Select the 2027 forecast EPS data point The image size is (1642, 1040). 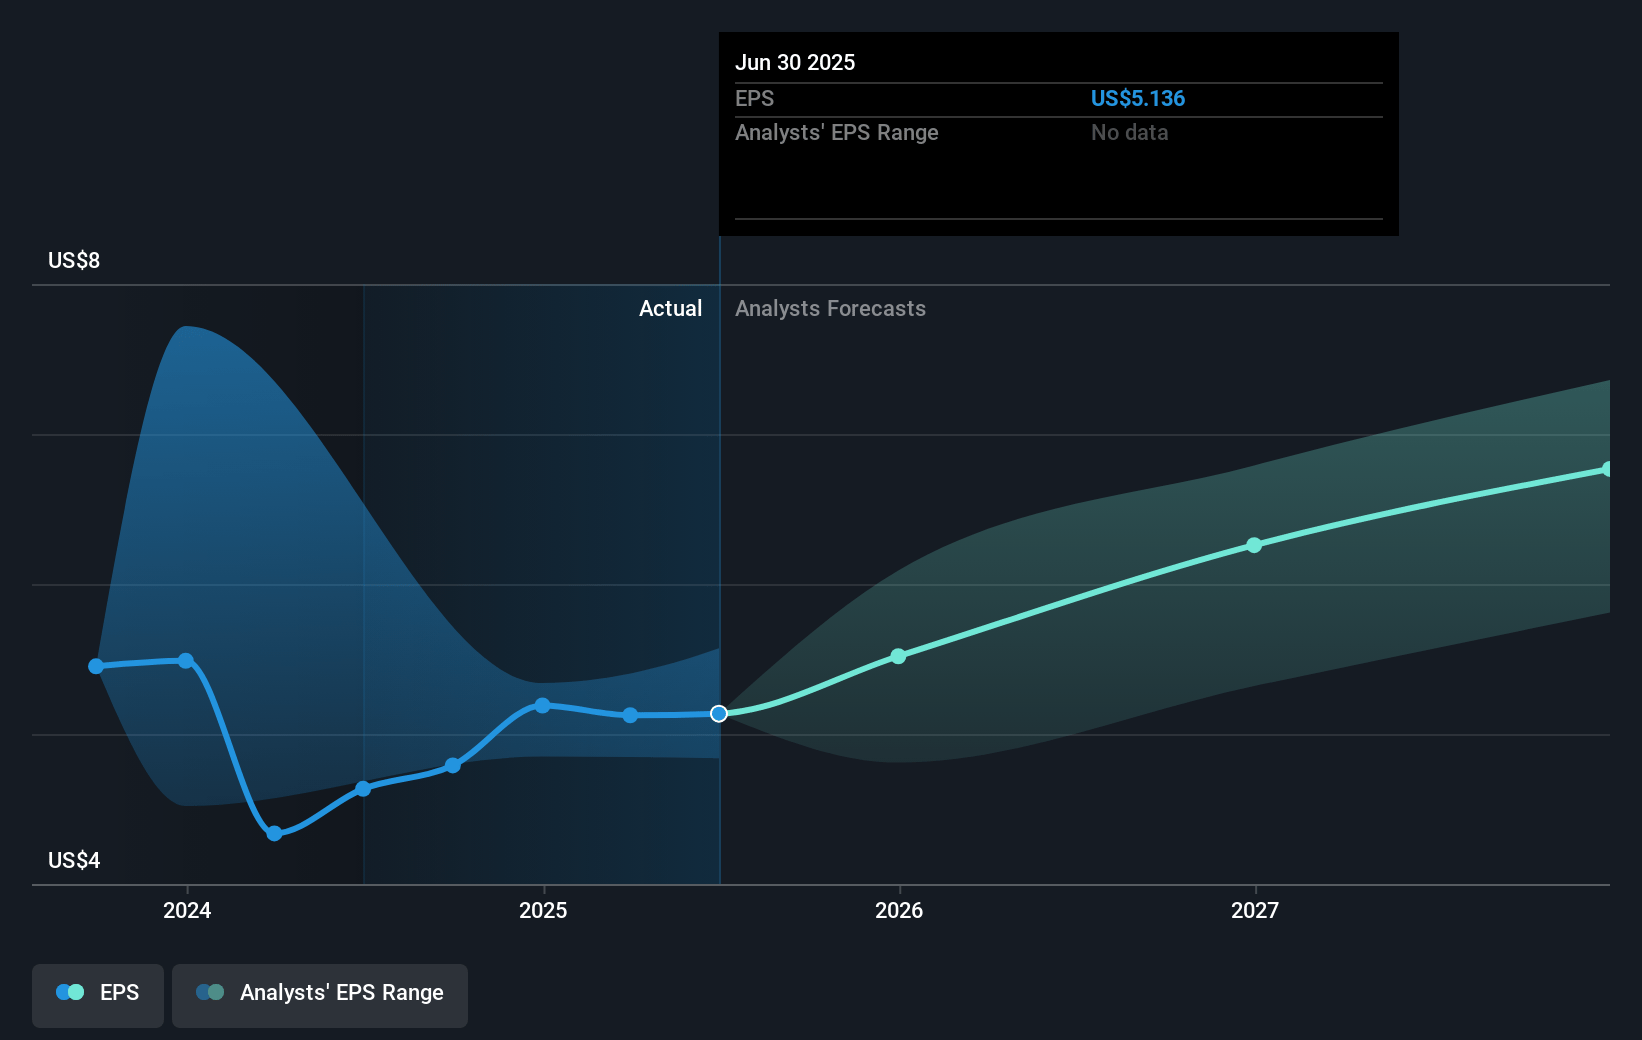(x=1254, y=545)
